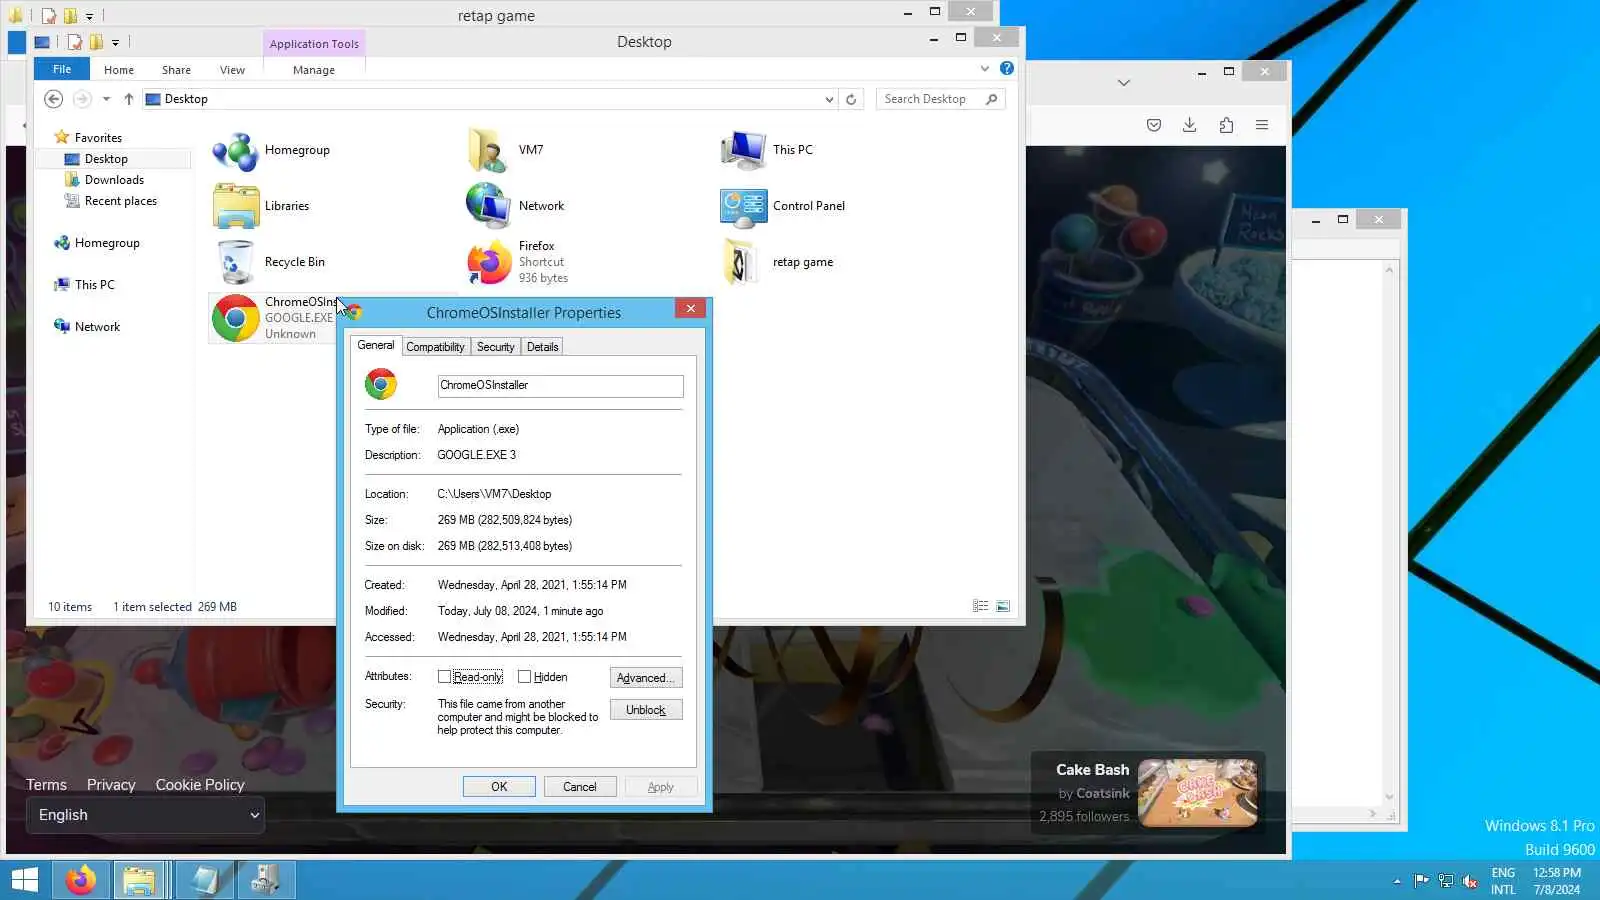Switch to details view in Explorer status bar

point(980,606)
